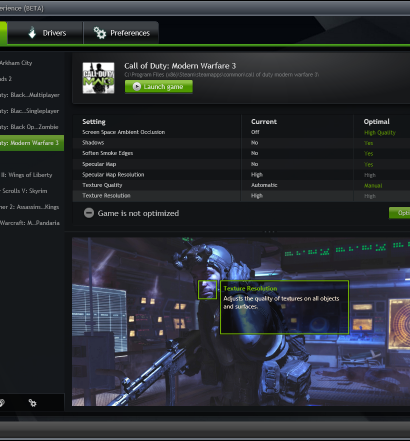Click the gear icon at the sidebar bottom
Viewport: 410px width, 441px height.
32,403
